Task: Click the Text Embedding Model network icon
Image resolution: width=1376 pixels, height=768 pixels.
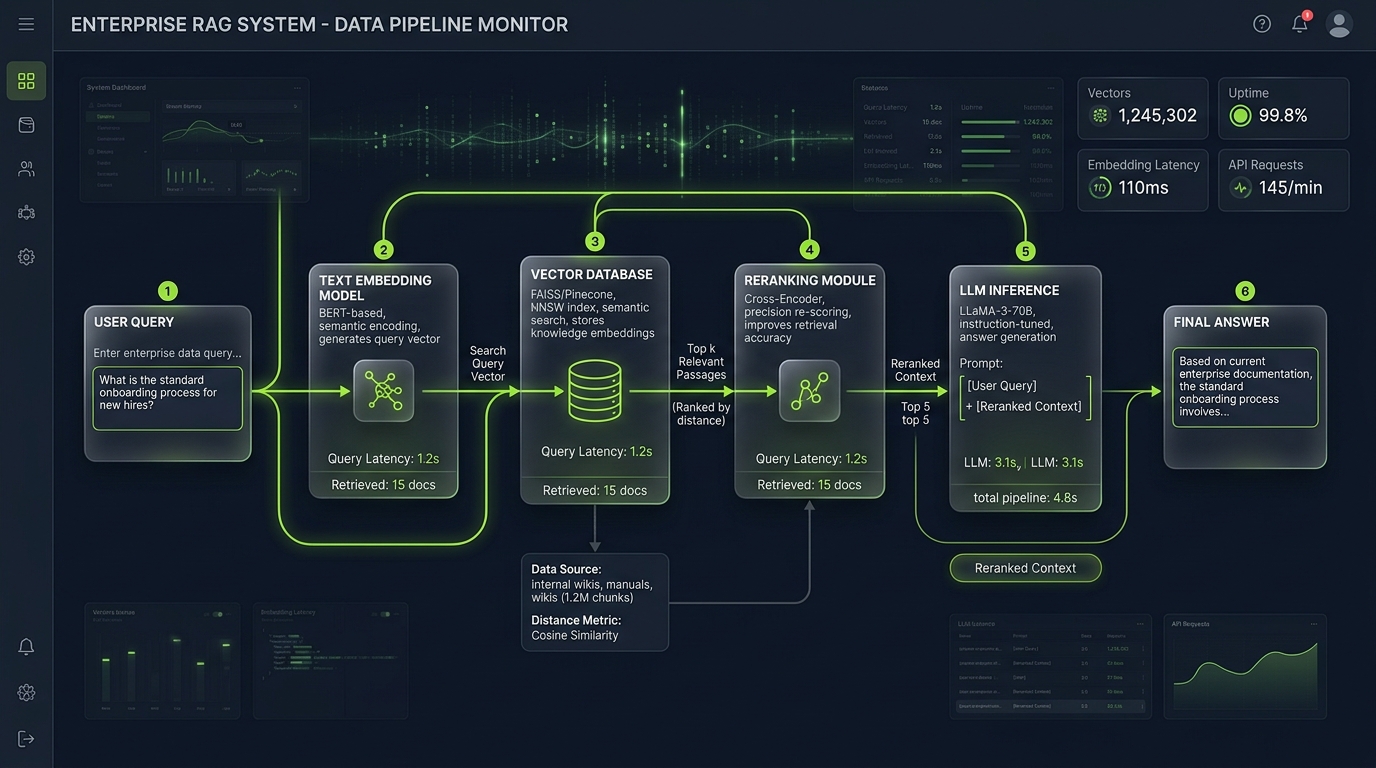Action: tap(383, 391)
